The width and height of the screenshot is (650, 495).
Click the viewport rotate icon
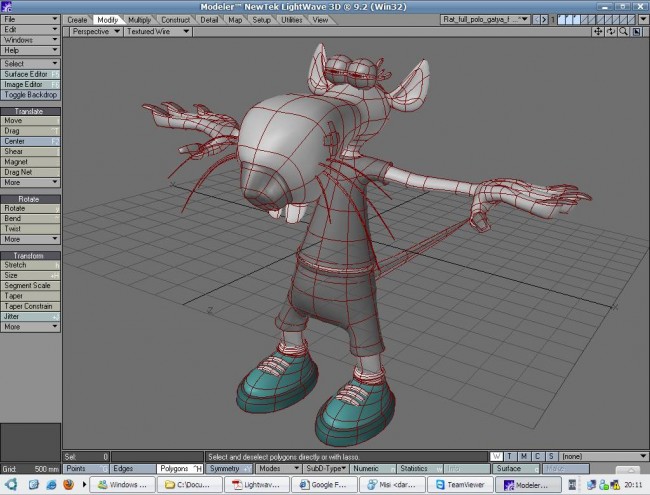point(611,31)
